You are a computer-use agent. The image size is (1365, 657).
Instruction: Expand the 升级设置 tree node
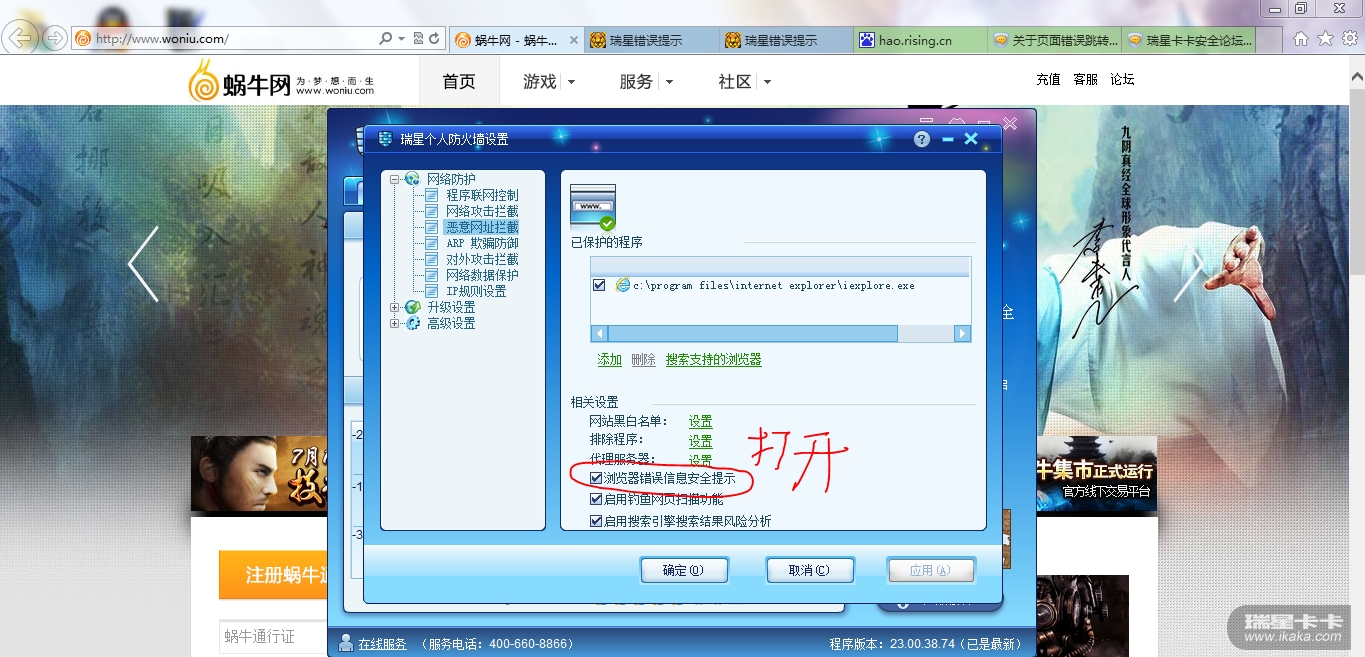394,307
